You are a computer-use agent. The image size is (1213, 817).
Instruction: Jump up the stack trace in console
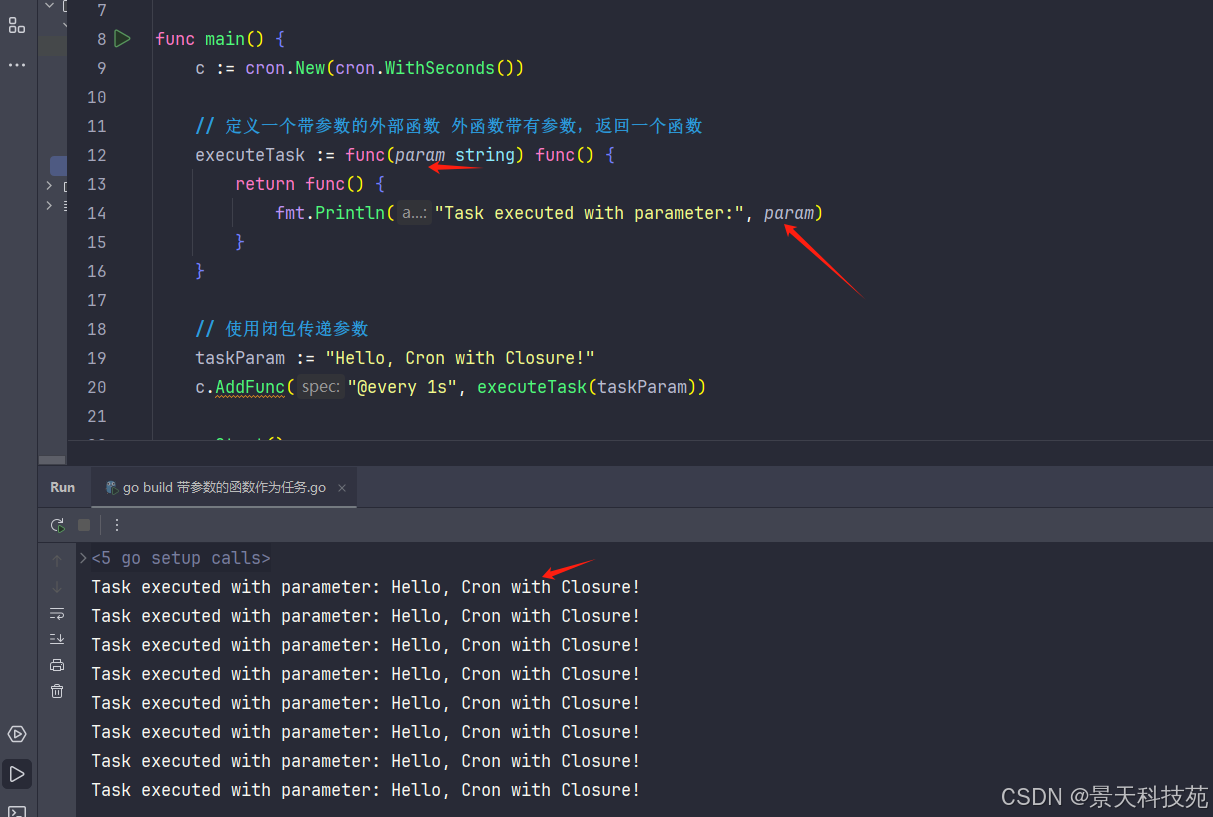click(x=57, y=561)
